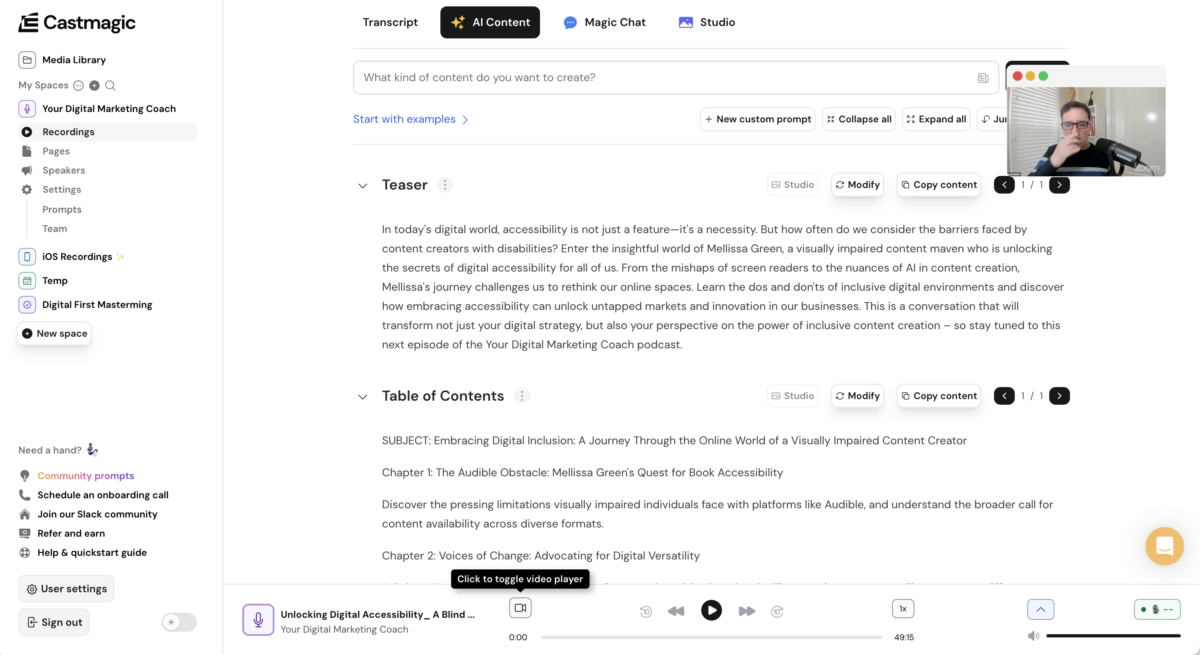Viewport: 1200px width, 655px height.
Task: Click the New custom prompt button
Action: 757,118
